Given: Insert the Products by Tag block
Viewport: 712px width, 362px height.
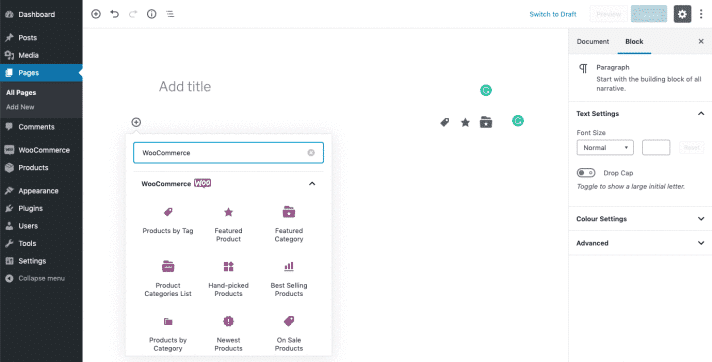Looking at the screenshot, I should 168,220.
